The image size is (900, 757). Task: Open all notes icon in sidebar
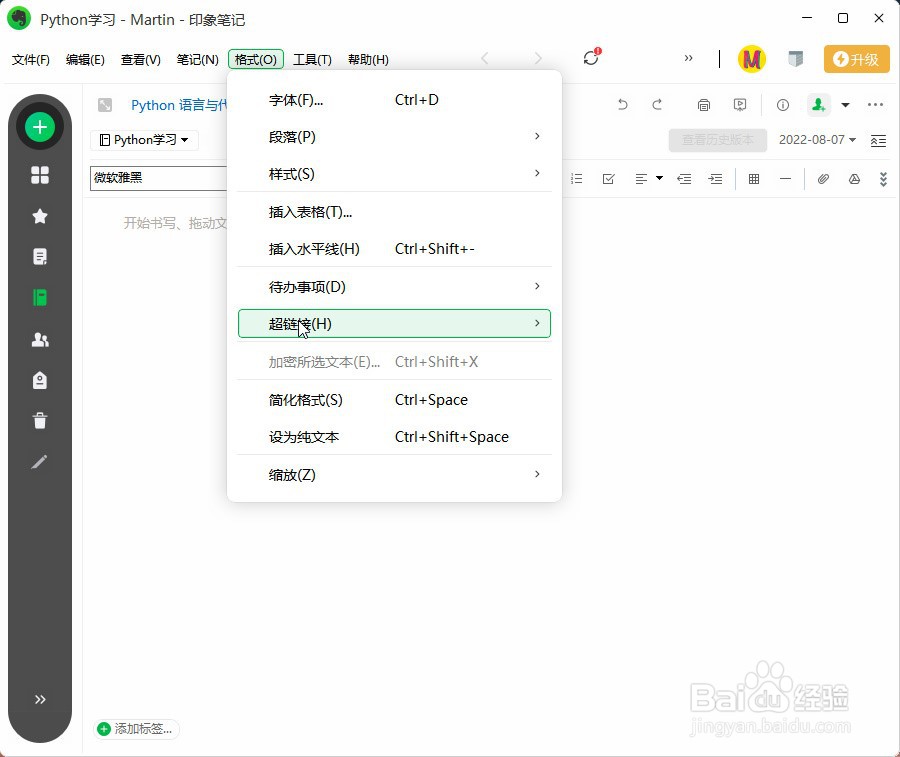coord(40,257)
